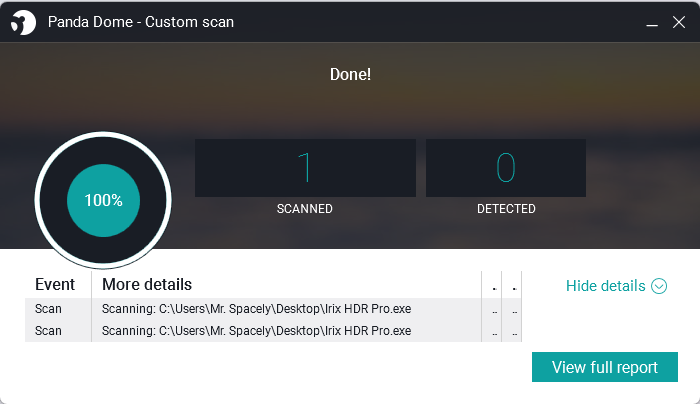The width and height of the screenshot is (700, 404).
Task: Close the Custom scan window
Action: point(678,21)
